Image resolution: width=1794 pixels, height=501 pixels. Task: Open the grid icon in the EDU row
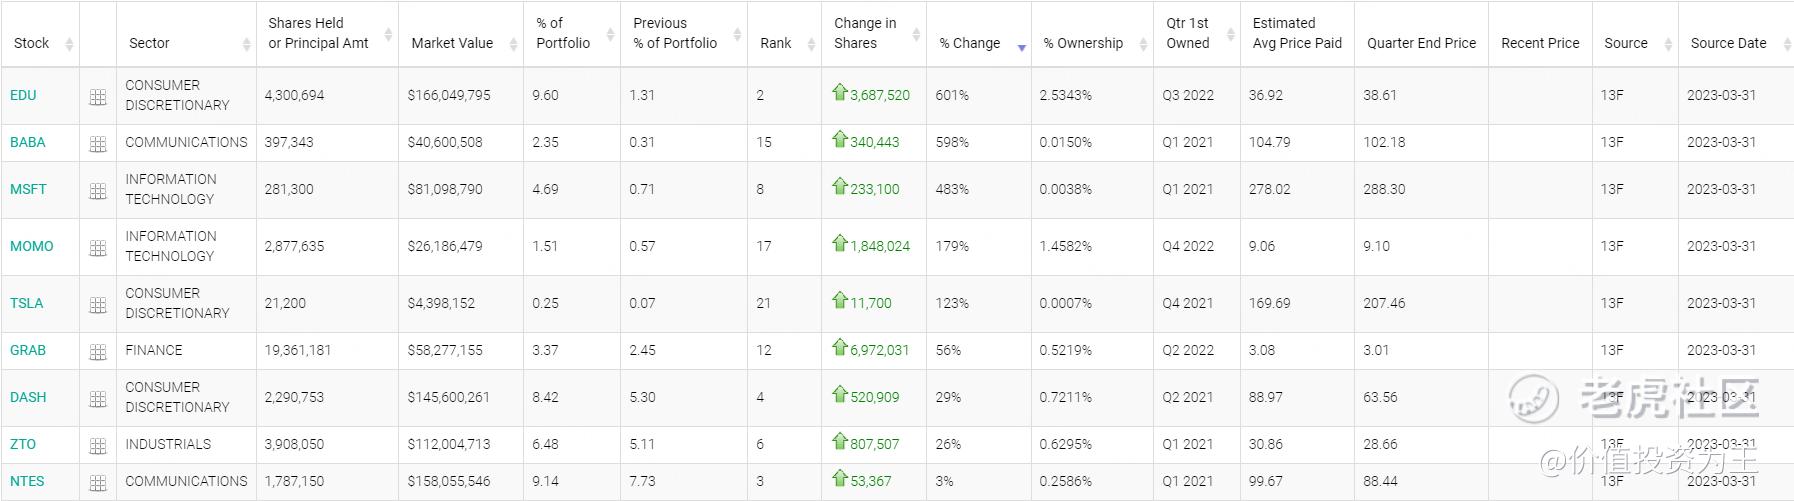coord(98,97)
